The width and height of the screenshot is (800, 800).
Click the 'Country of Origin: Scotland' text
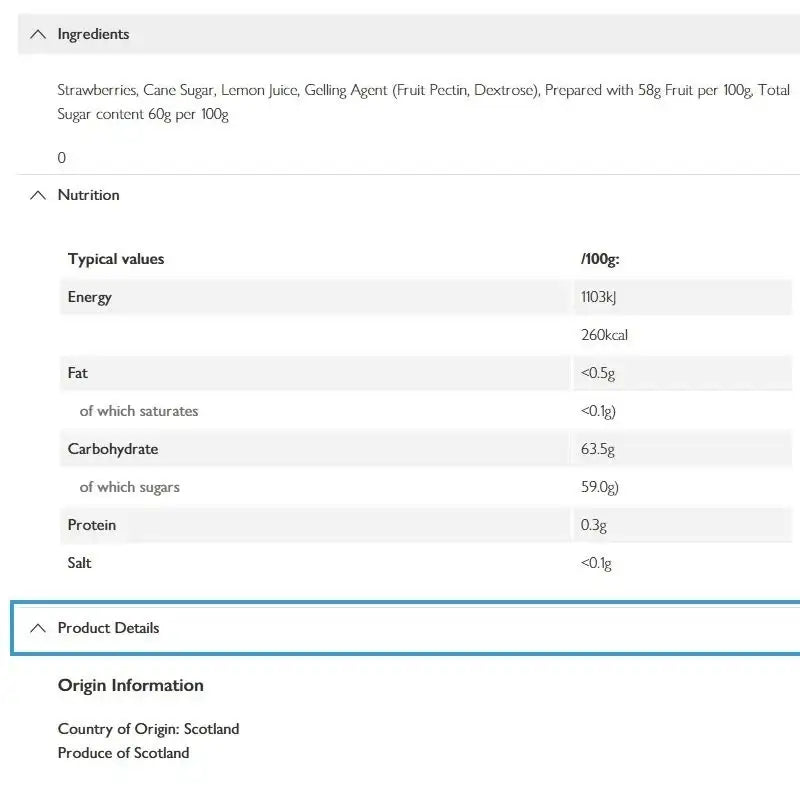[x=149, y=729]
